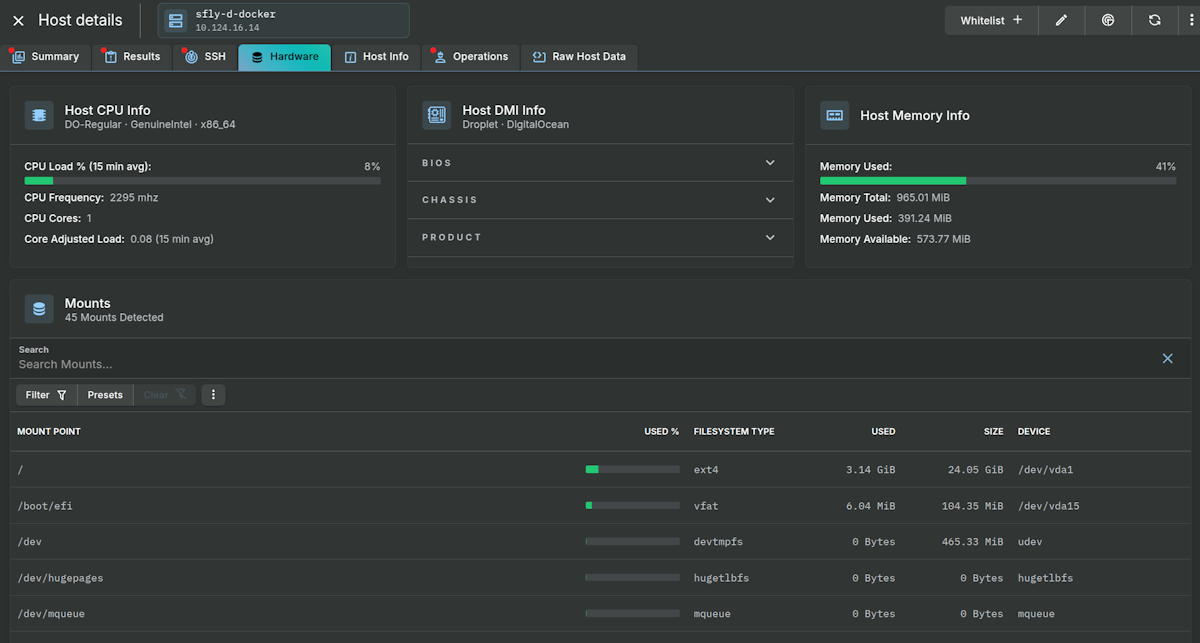
Task: Switch to the Operations tab
Action: [x=471, y=57]
